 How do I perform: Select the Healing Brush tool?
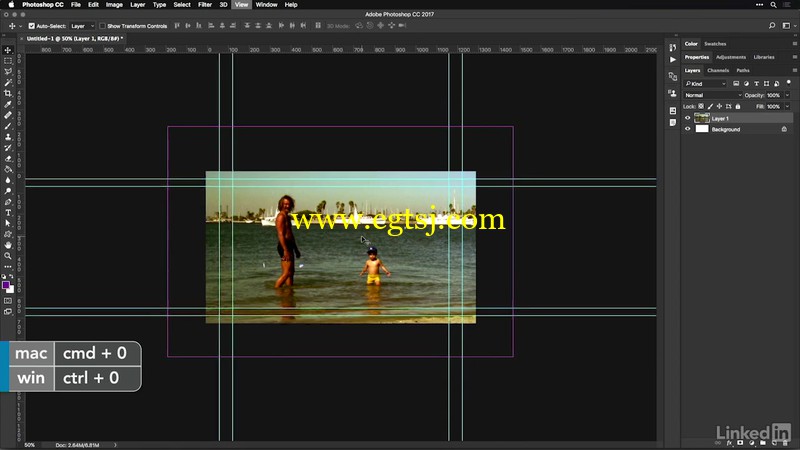(x=8, y=115)
